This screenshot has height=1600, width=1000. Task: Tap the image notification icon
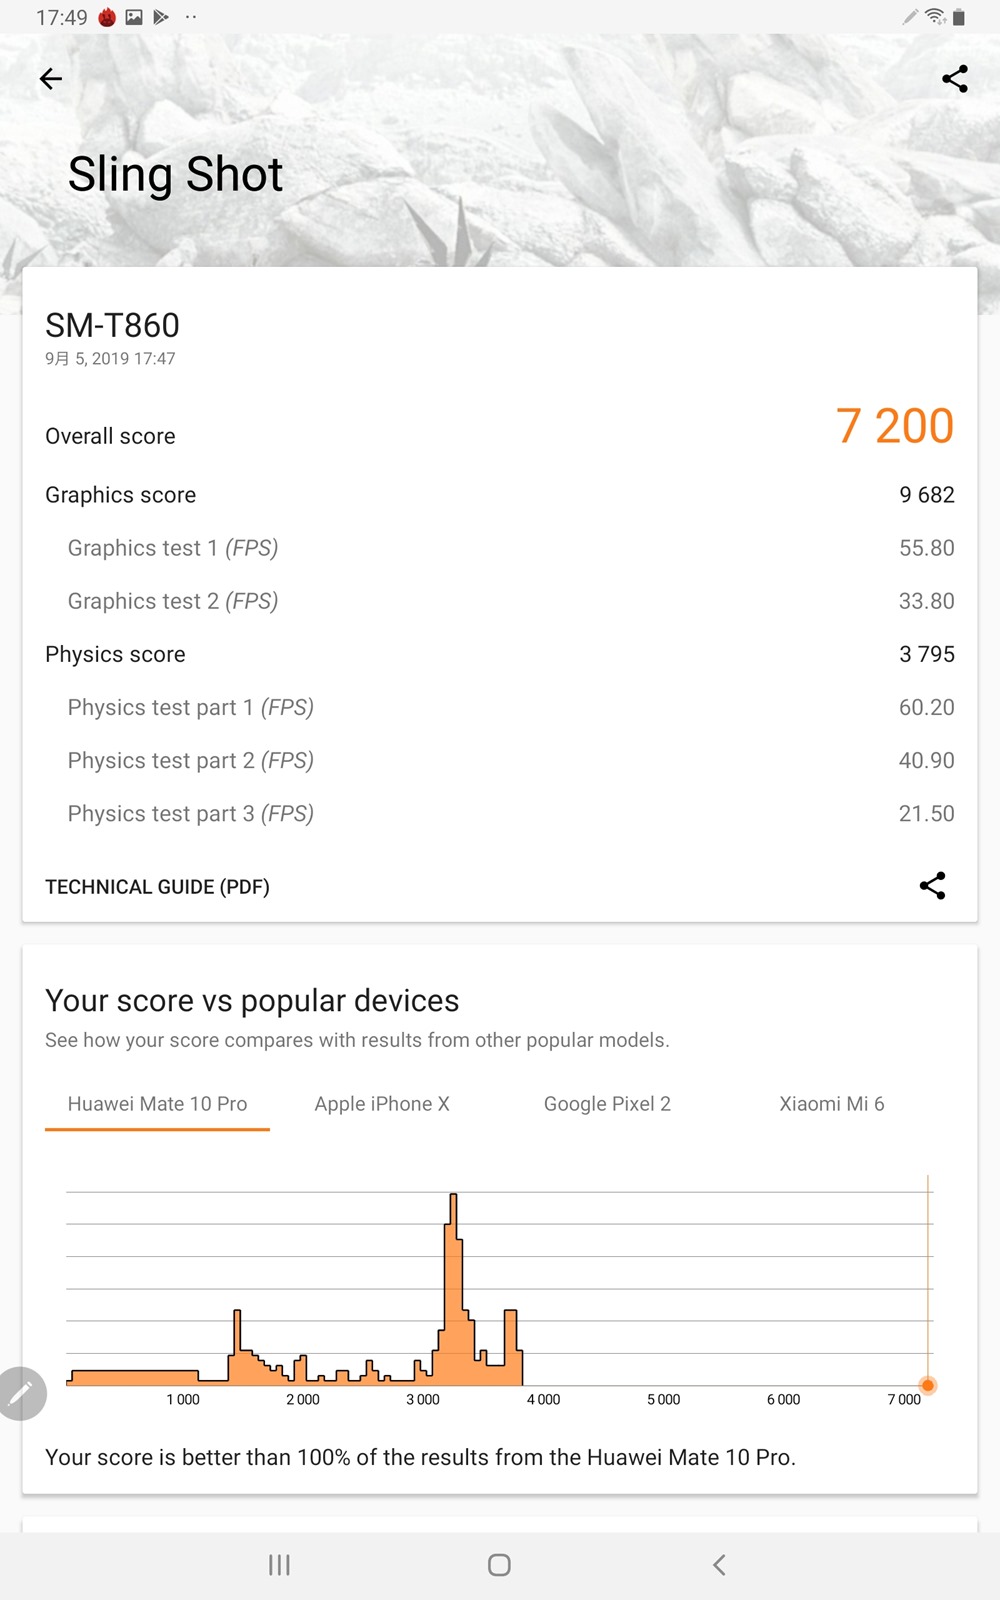click(134, 17)
